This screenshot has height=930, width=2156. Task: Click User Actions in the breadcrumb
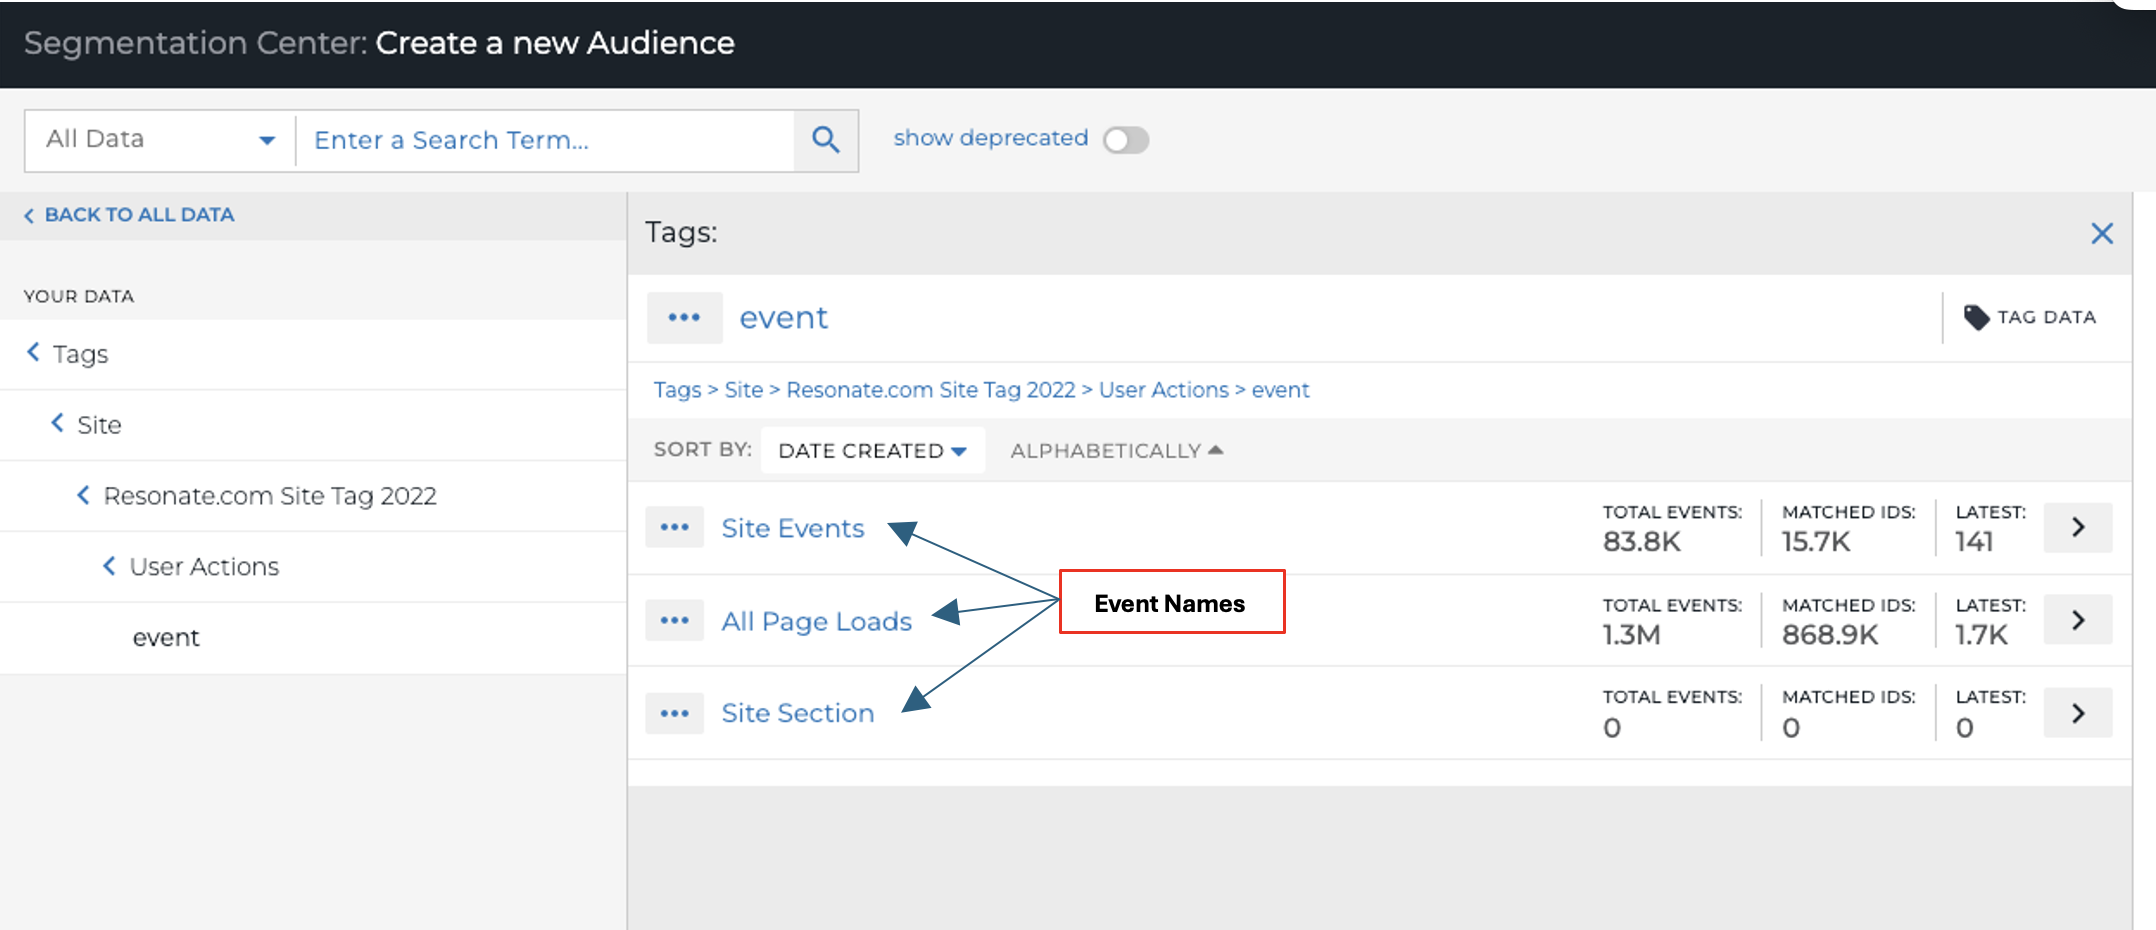pyautogui.click(x=1164, y=390)
